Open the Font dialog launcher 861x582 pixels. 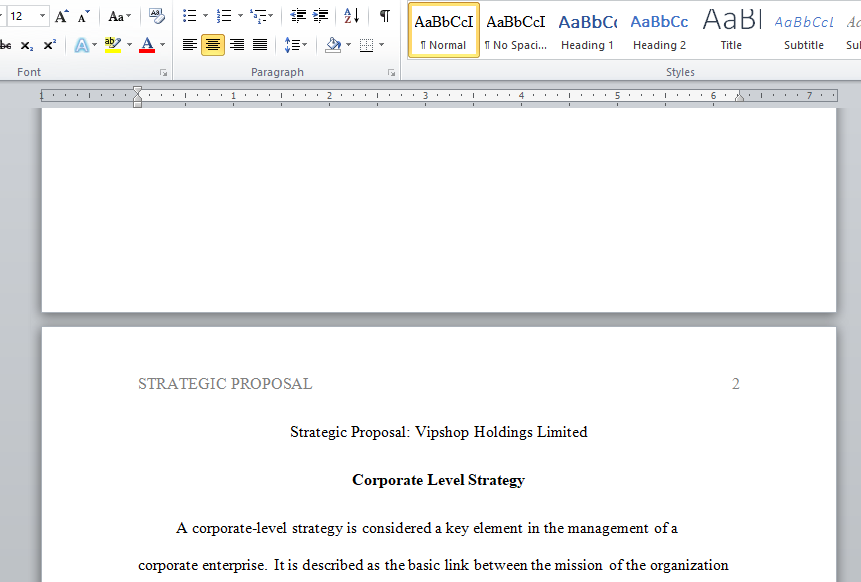163,72
